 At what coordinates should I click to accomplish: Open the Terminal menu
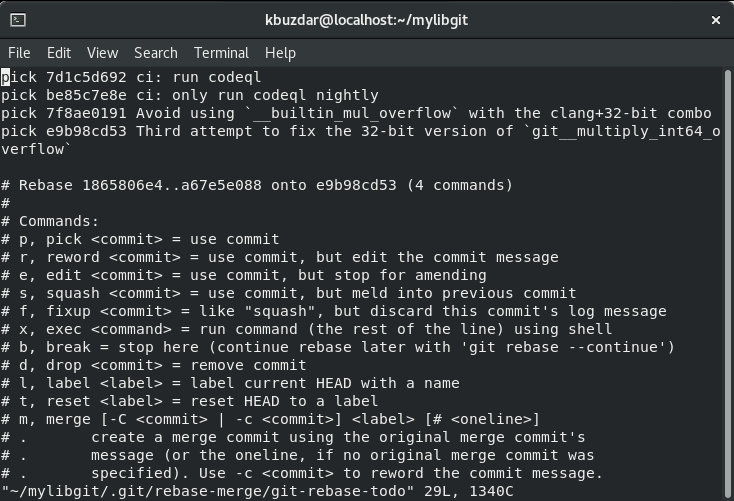(221, 53)
